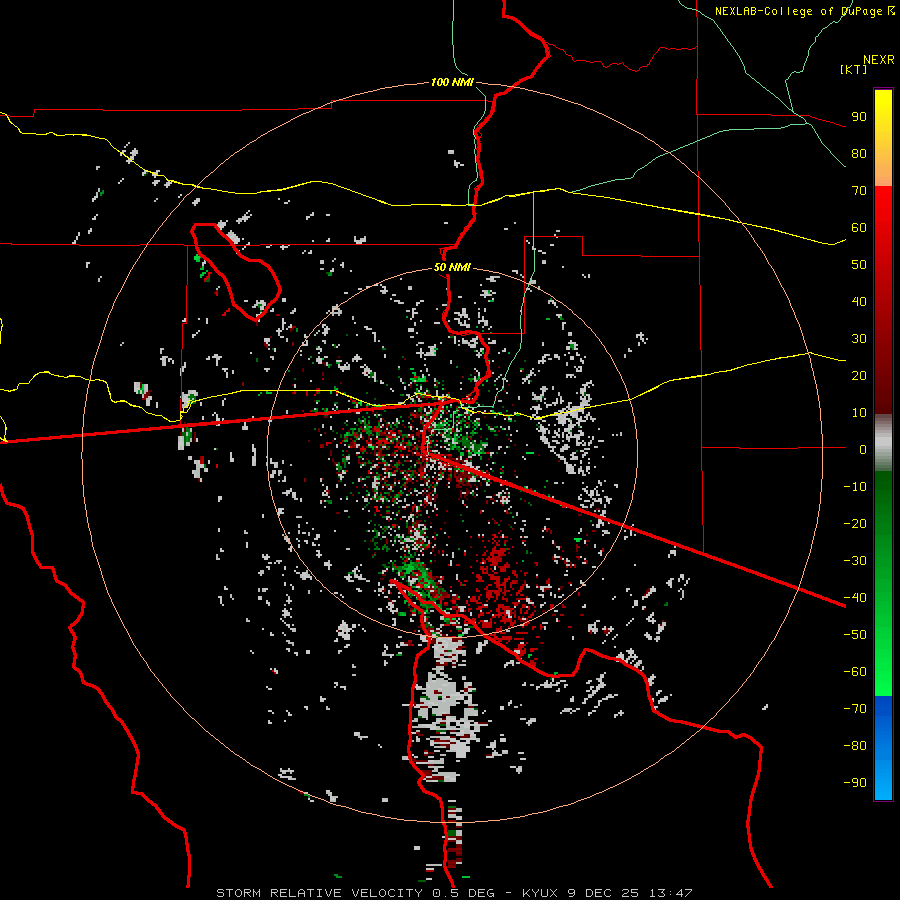
Task: Click the -50 value on velocity scale
Action: tap(855, 635)
